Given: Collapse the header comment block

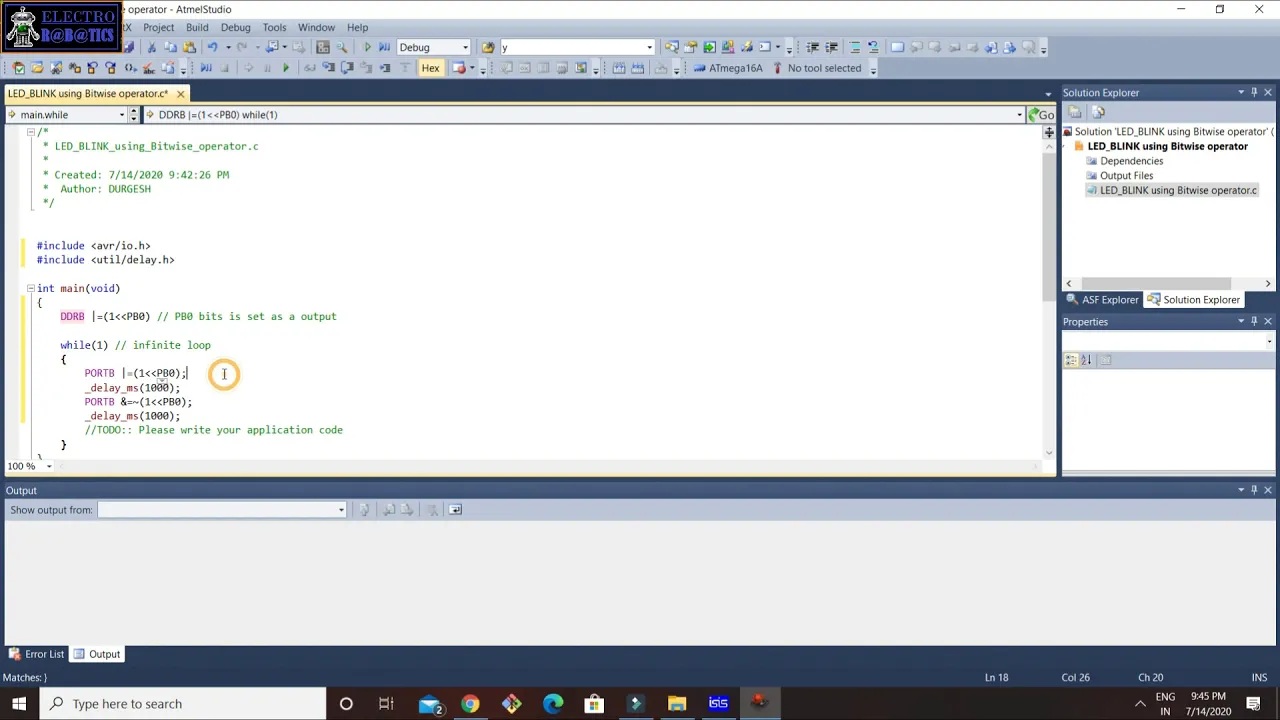Looking at the screenshot, I should 30,132.
